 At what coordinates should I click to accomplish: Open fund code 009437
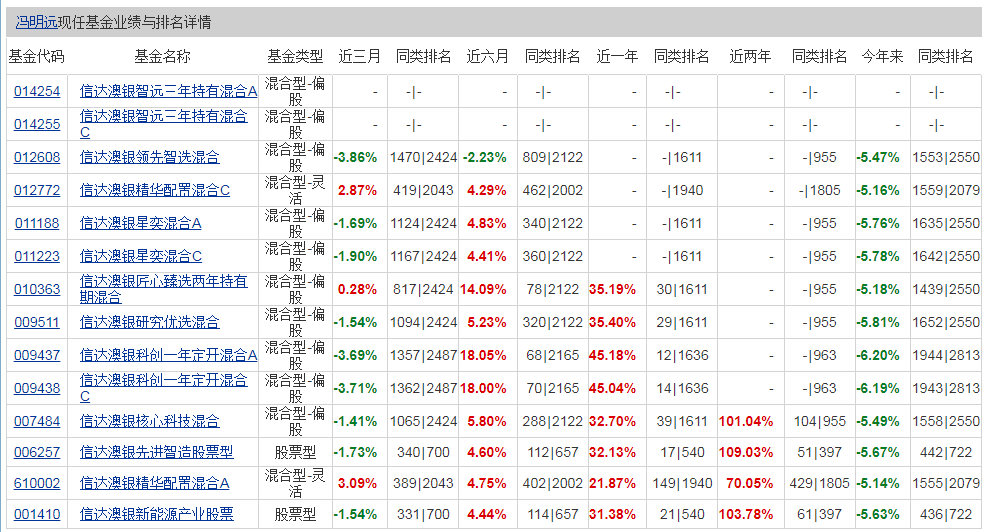click(37, 356)
